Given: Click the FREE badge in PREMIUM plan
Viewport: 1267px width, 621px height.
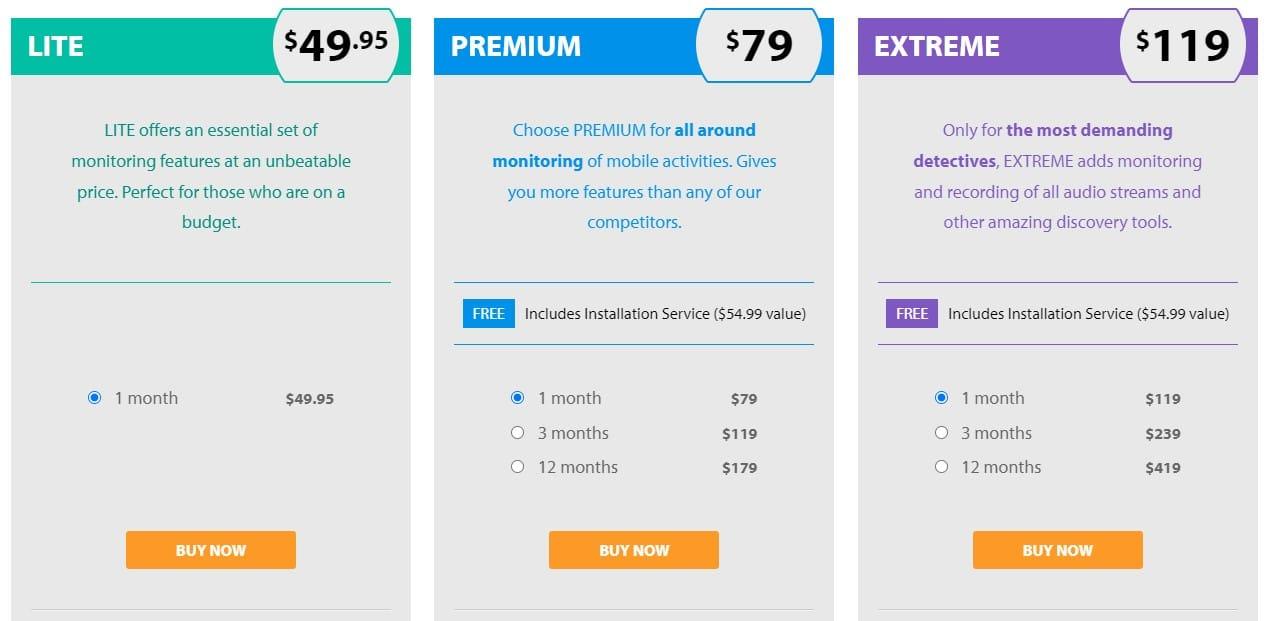Looking at the screenshot, I should (x=488, y=313).
